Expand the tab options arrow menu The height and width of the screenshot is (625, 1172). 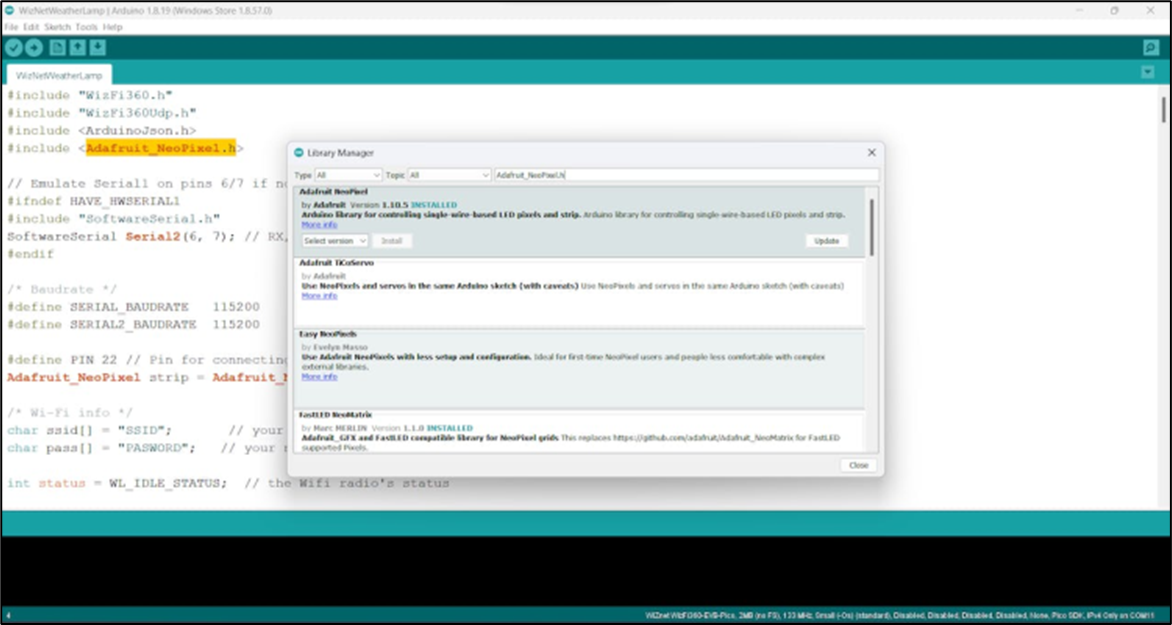point(1148,72)
